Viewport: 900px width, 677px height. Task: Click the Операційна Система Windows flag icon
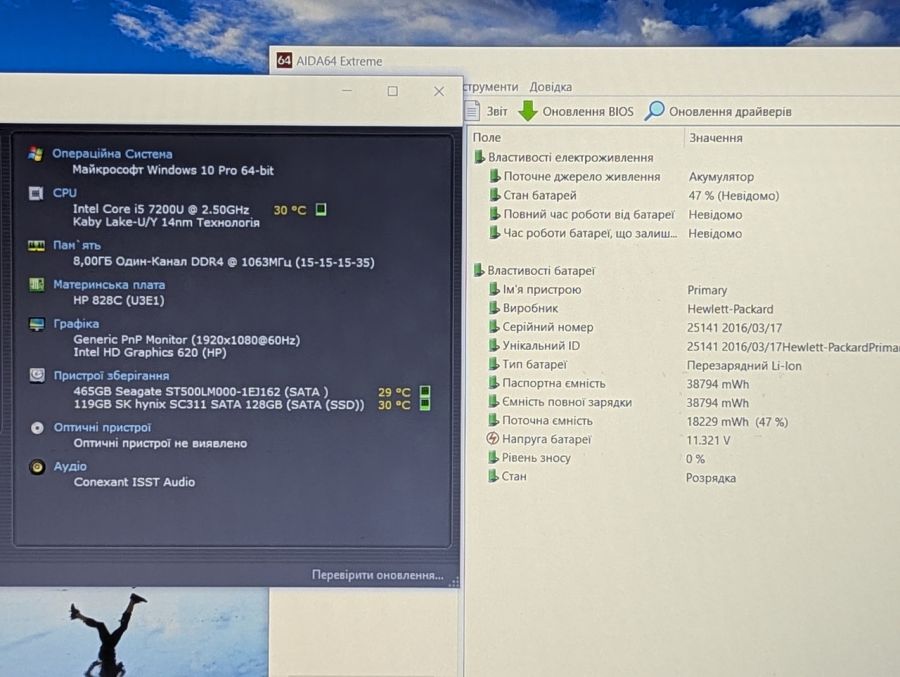36,154
